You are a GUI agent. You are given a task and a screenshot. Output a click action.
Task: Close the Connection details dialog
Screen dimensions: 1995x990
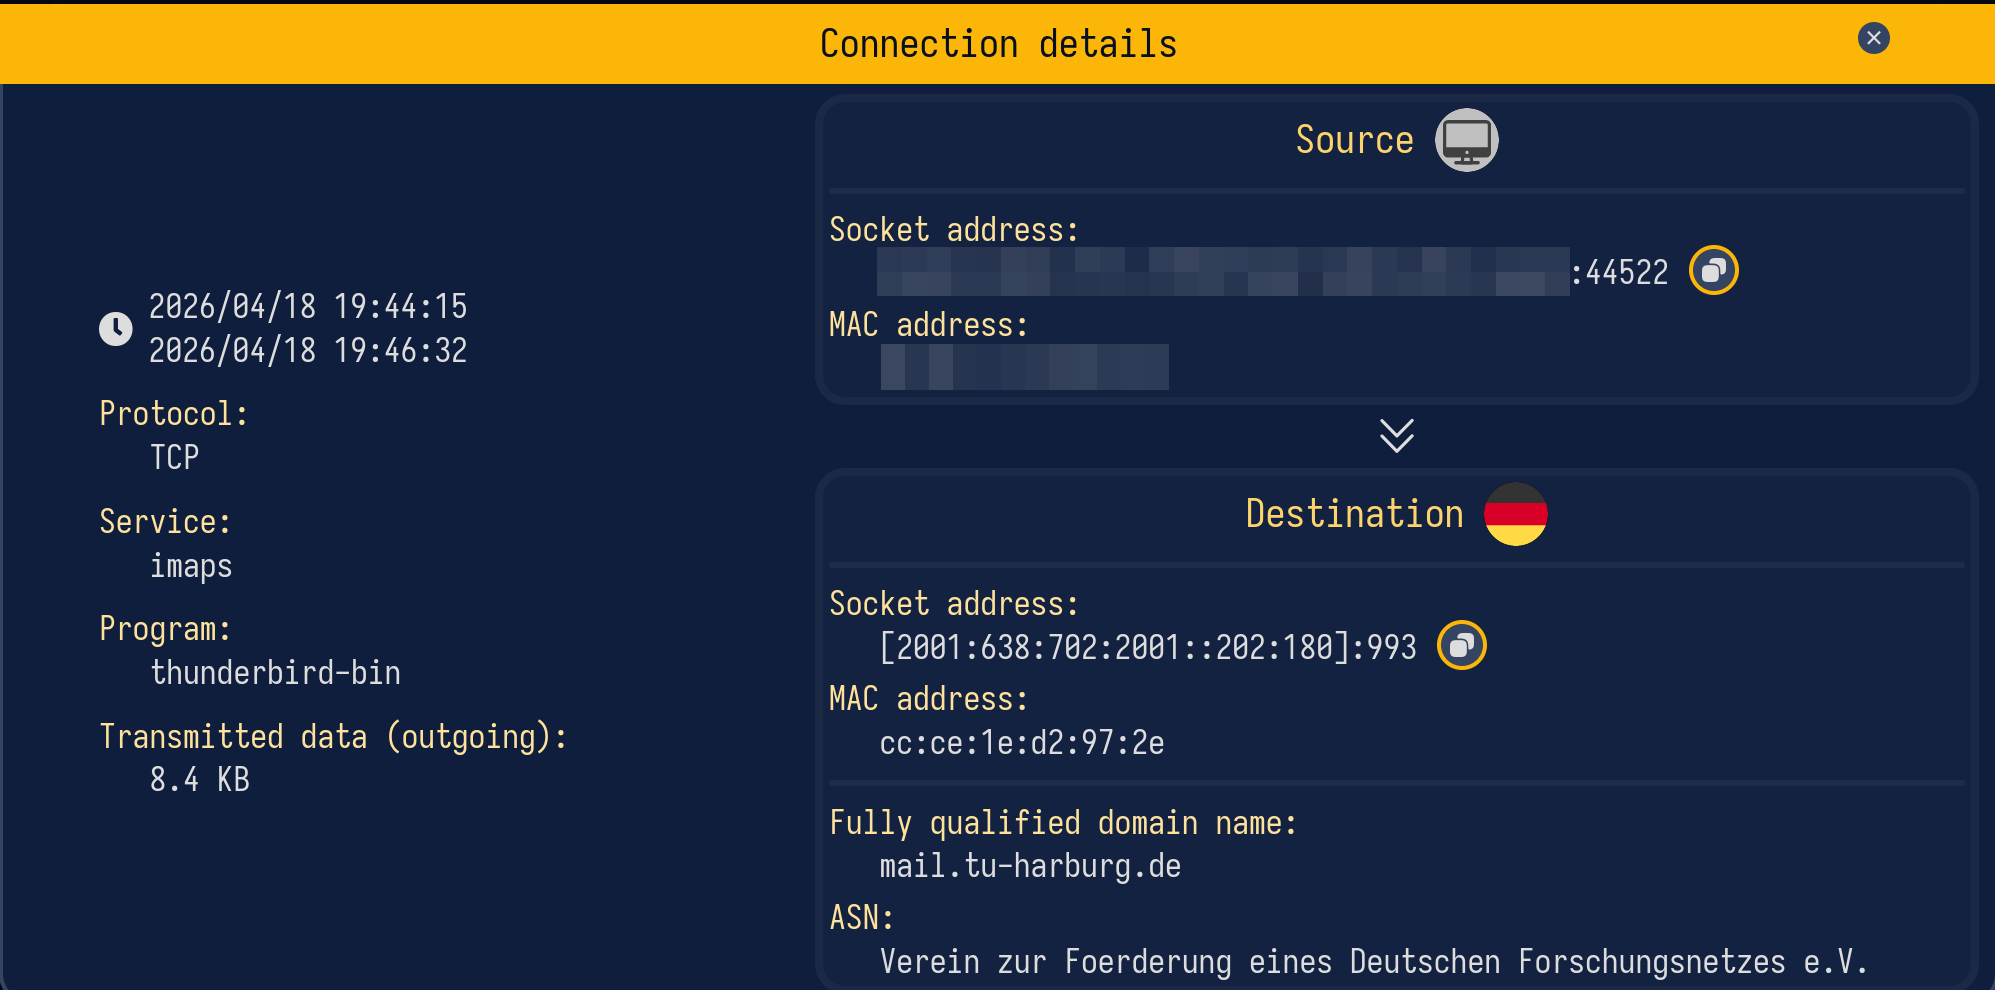(1873, 38)
